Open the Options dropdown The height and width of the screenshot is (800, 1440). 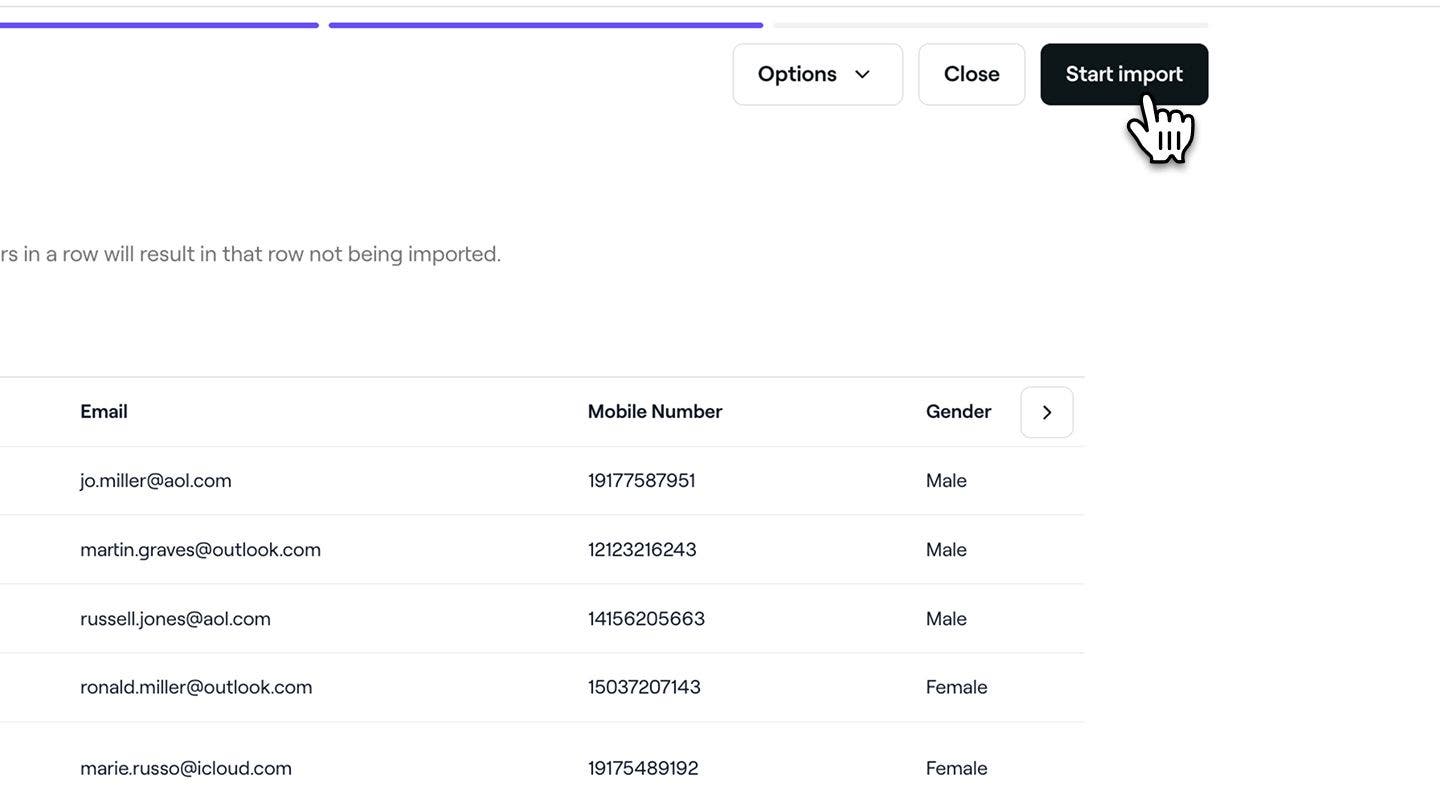[817, 74]
